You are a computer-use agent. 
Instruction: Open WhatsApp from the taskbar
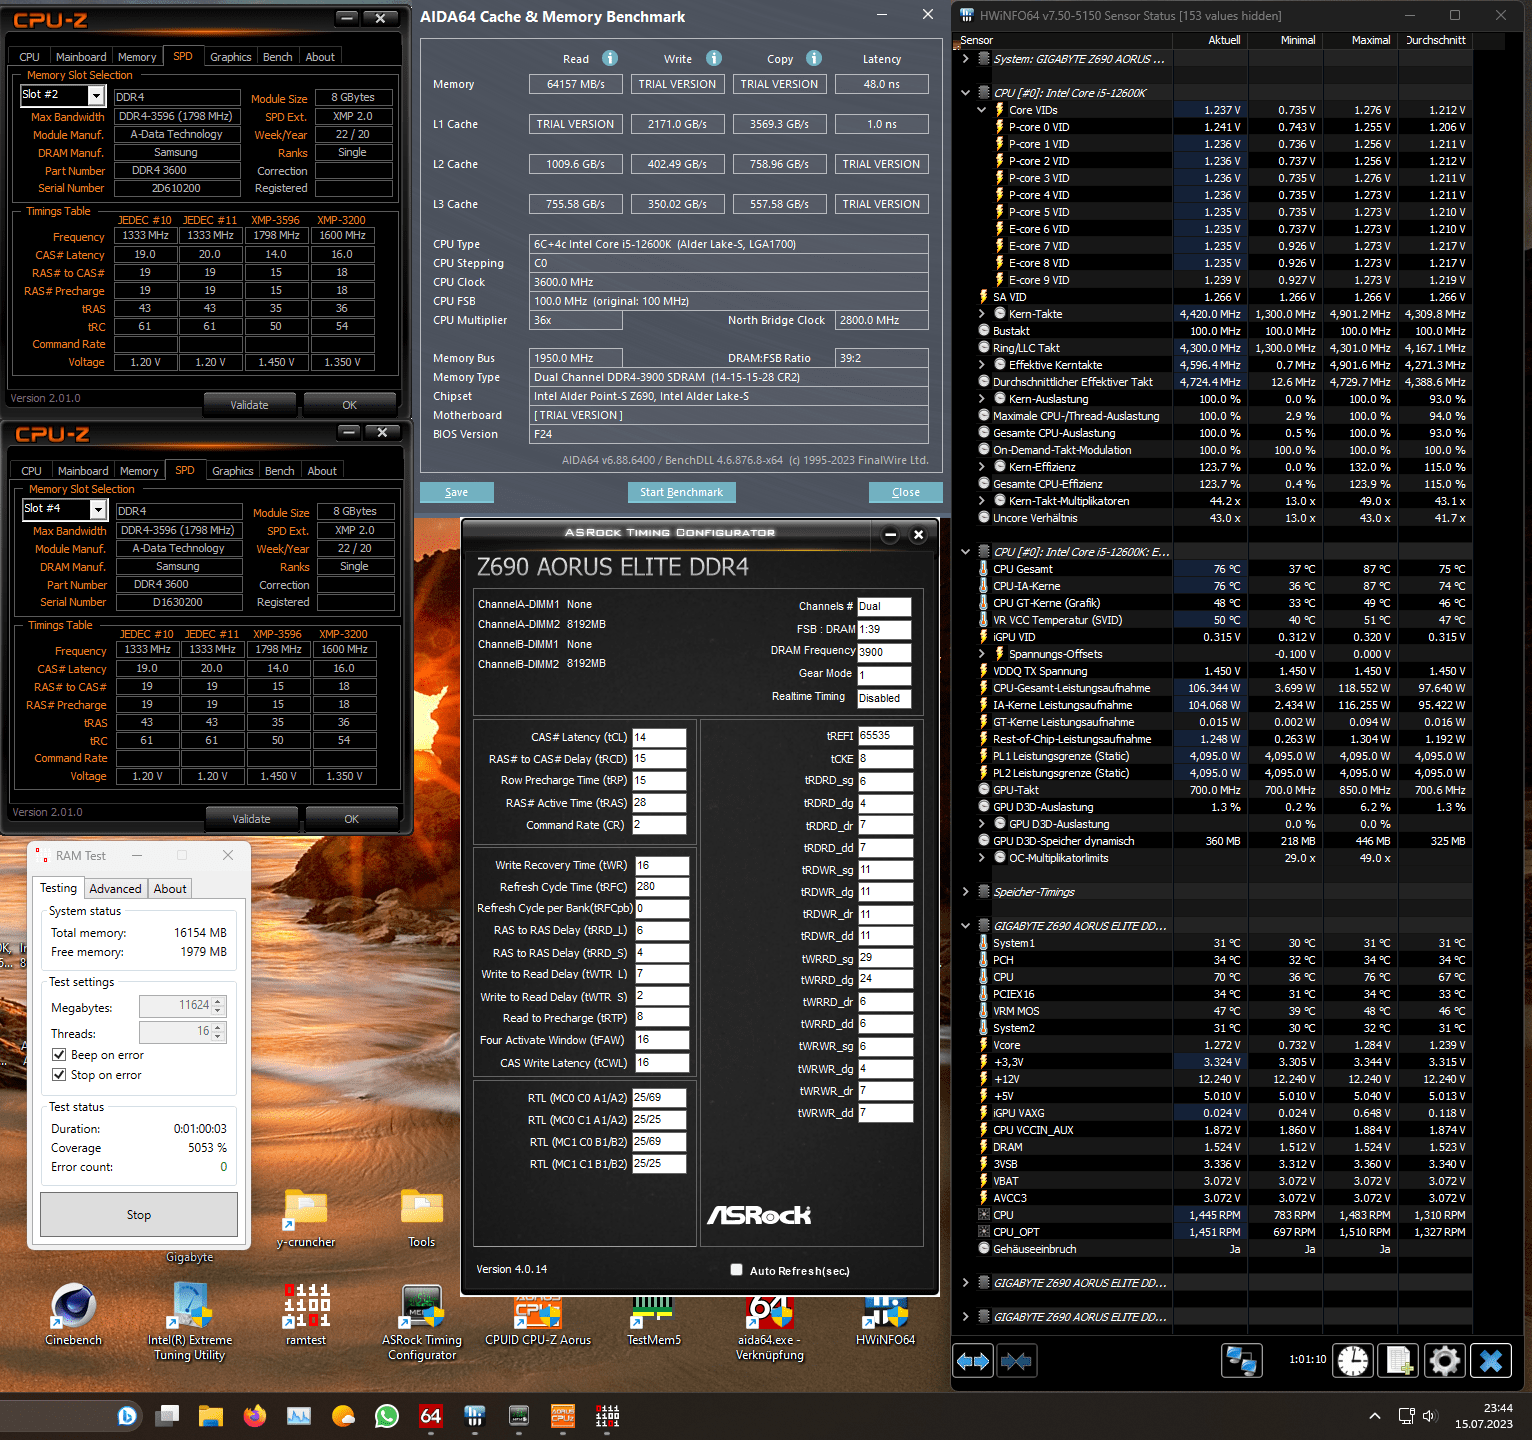coord(387,1416)
